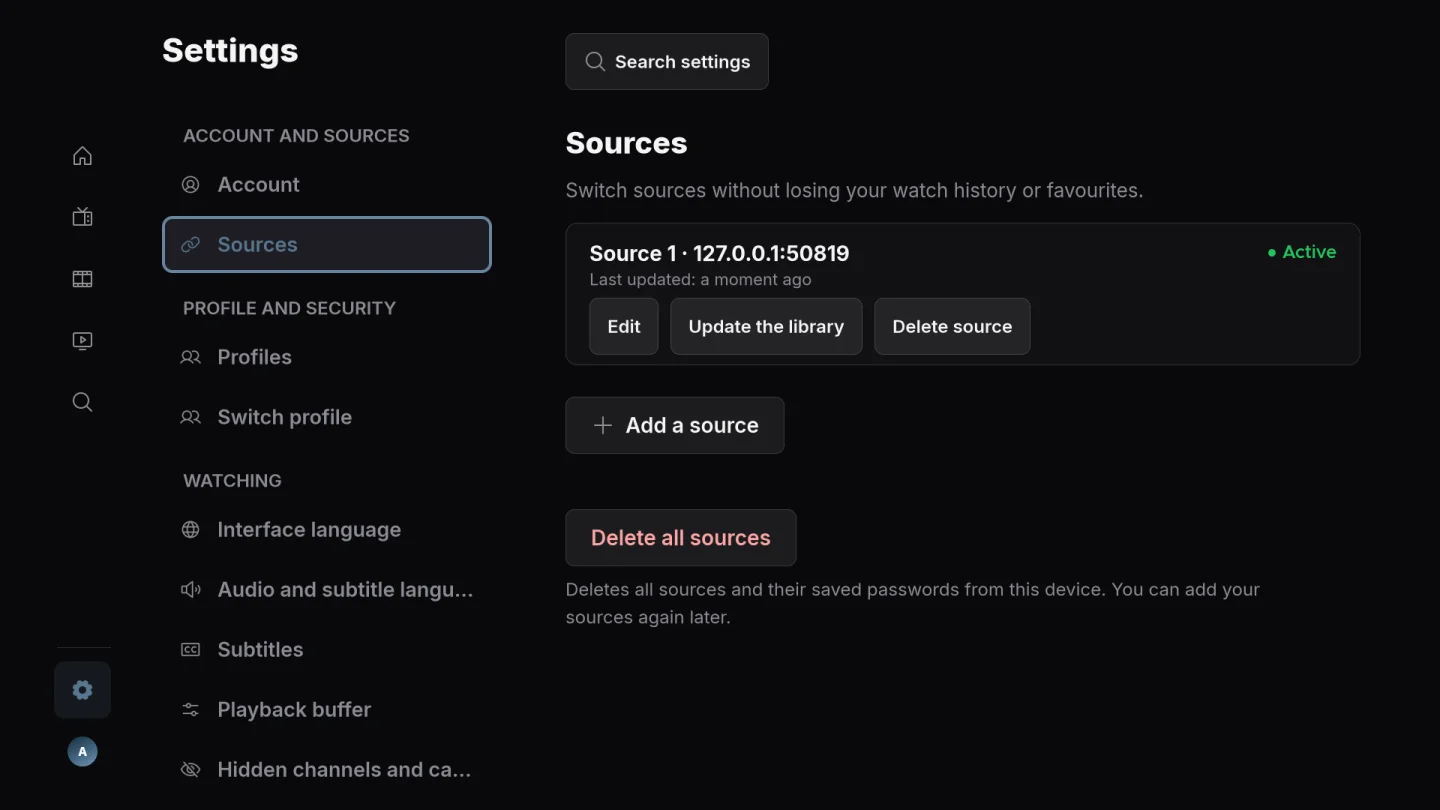The height and width of the screenshot is (810, 1440).
Task: Open Audio and subtitle language settings
Action: pyautogui.click(x=327, y=590)
